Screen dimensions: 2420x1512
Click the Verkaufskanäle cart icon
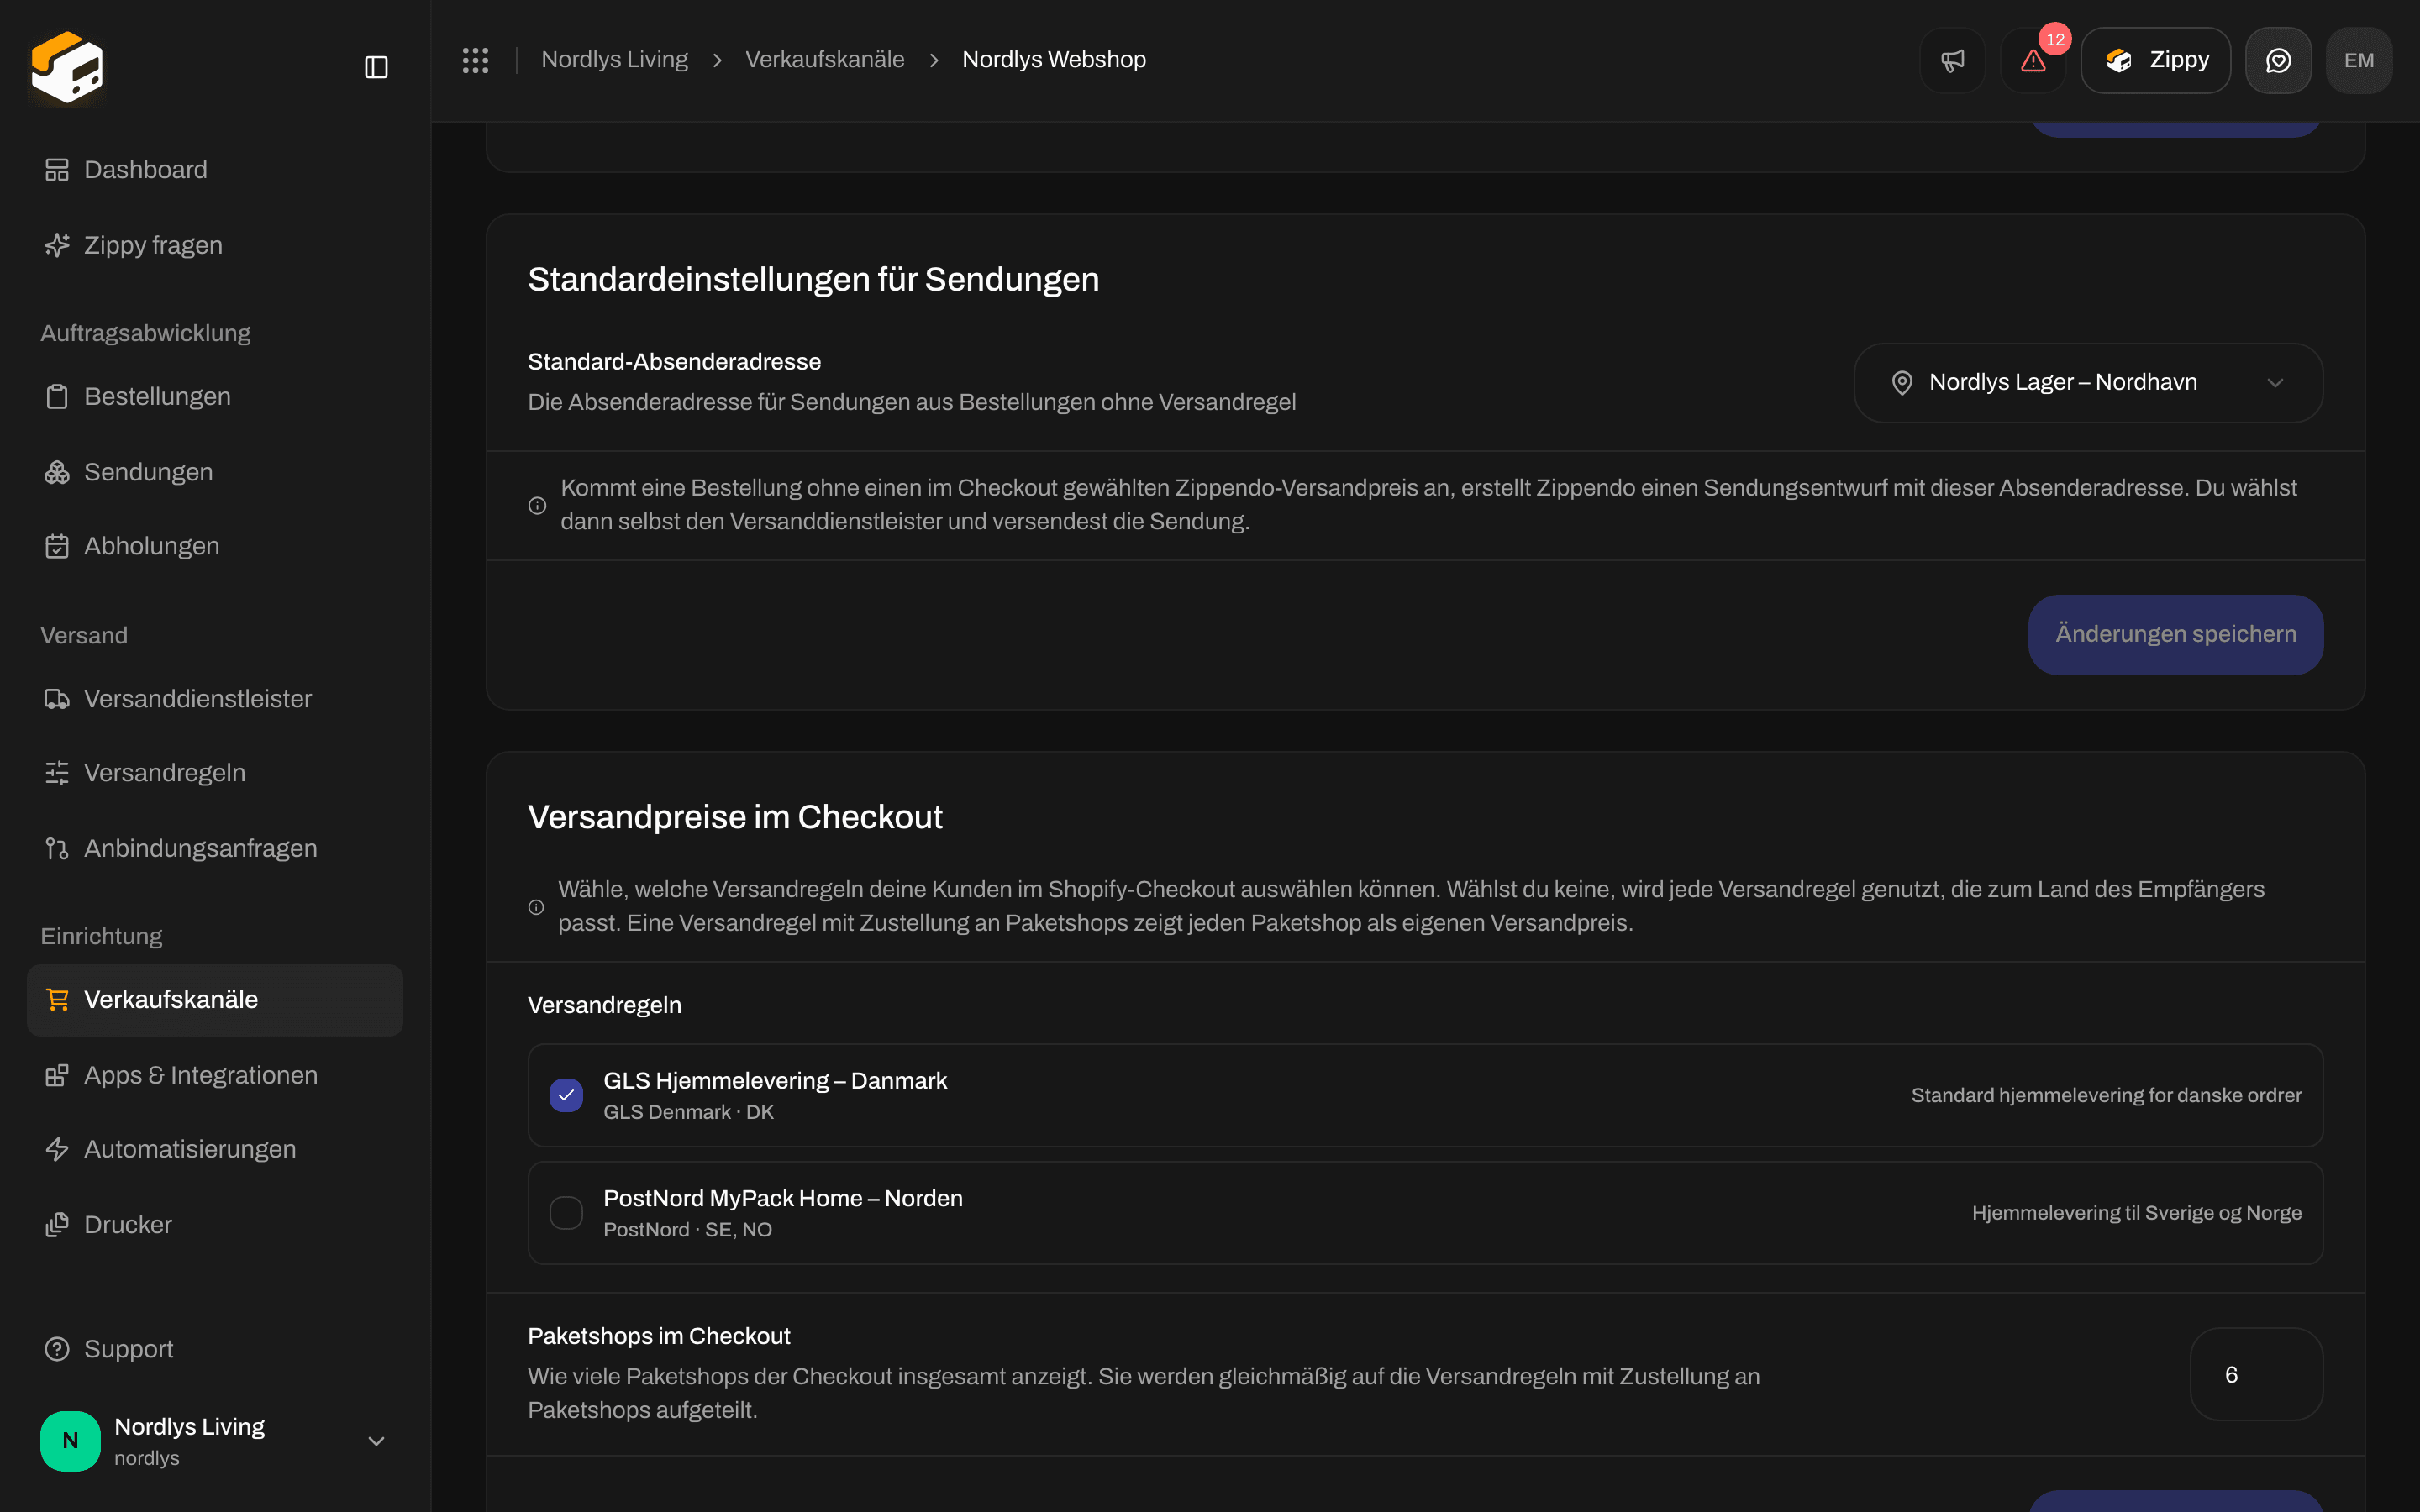pyautogui.click(x=57, y=1000)
